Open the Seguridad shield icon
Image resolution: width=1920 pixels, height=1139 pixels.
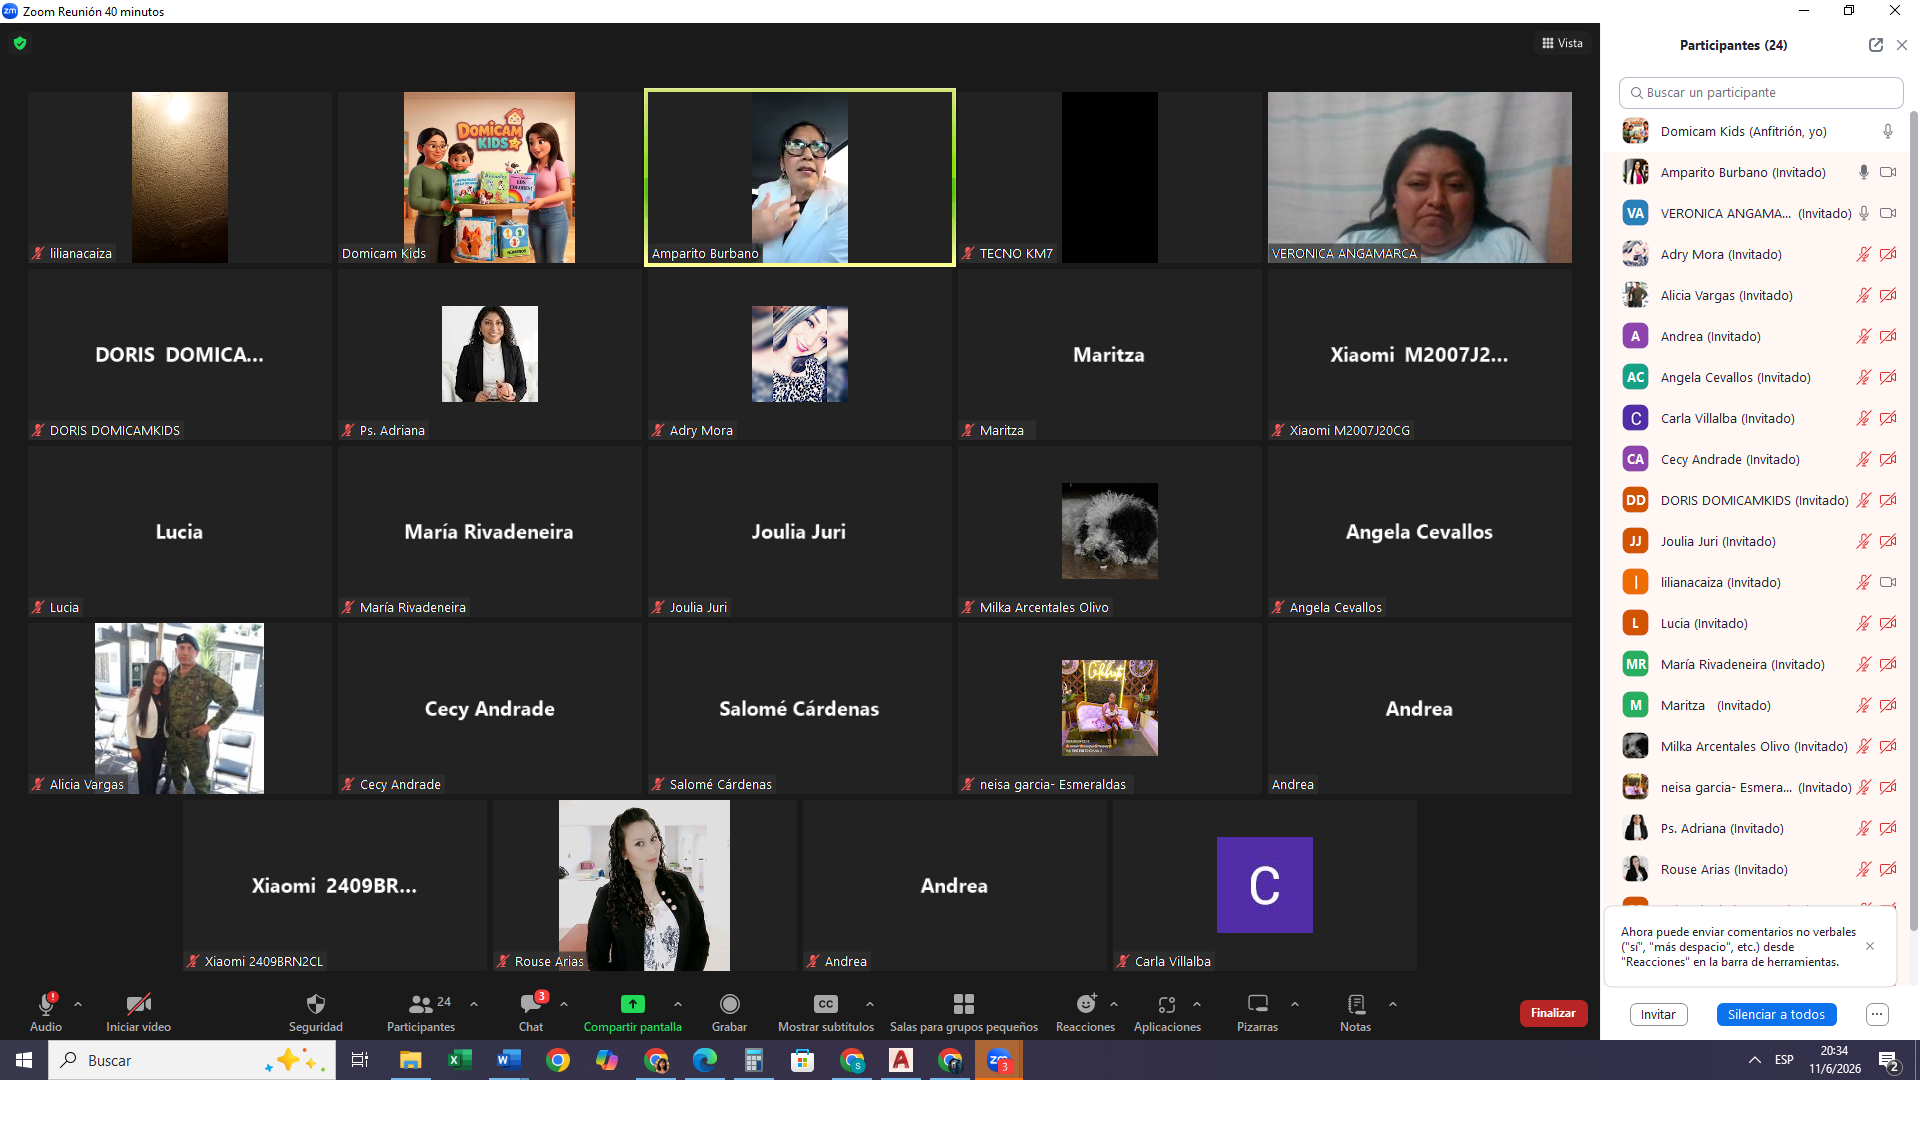click(x=316, y=1004)
